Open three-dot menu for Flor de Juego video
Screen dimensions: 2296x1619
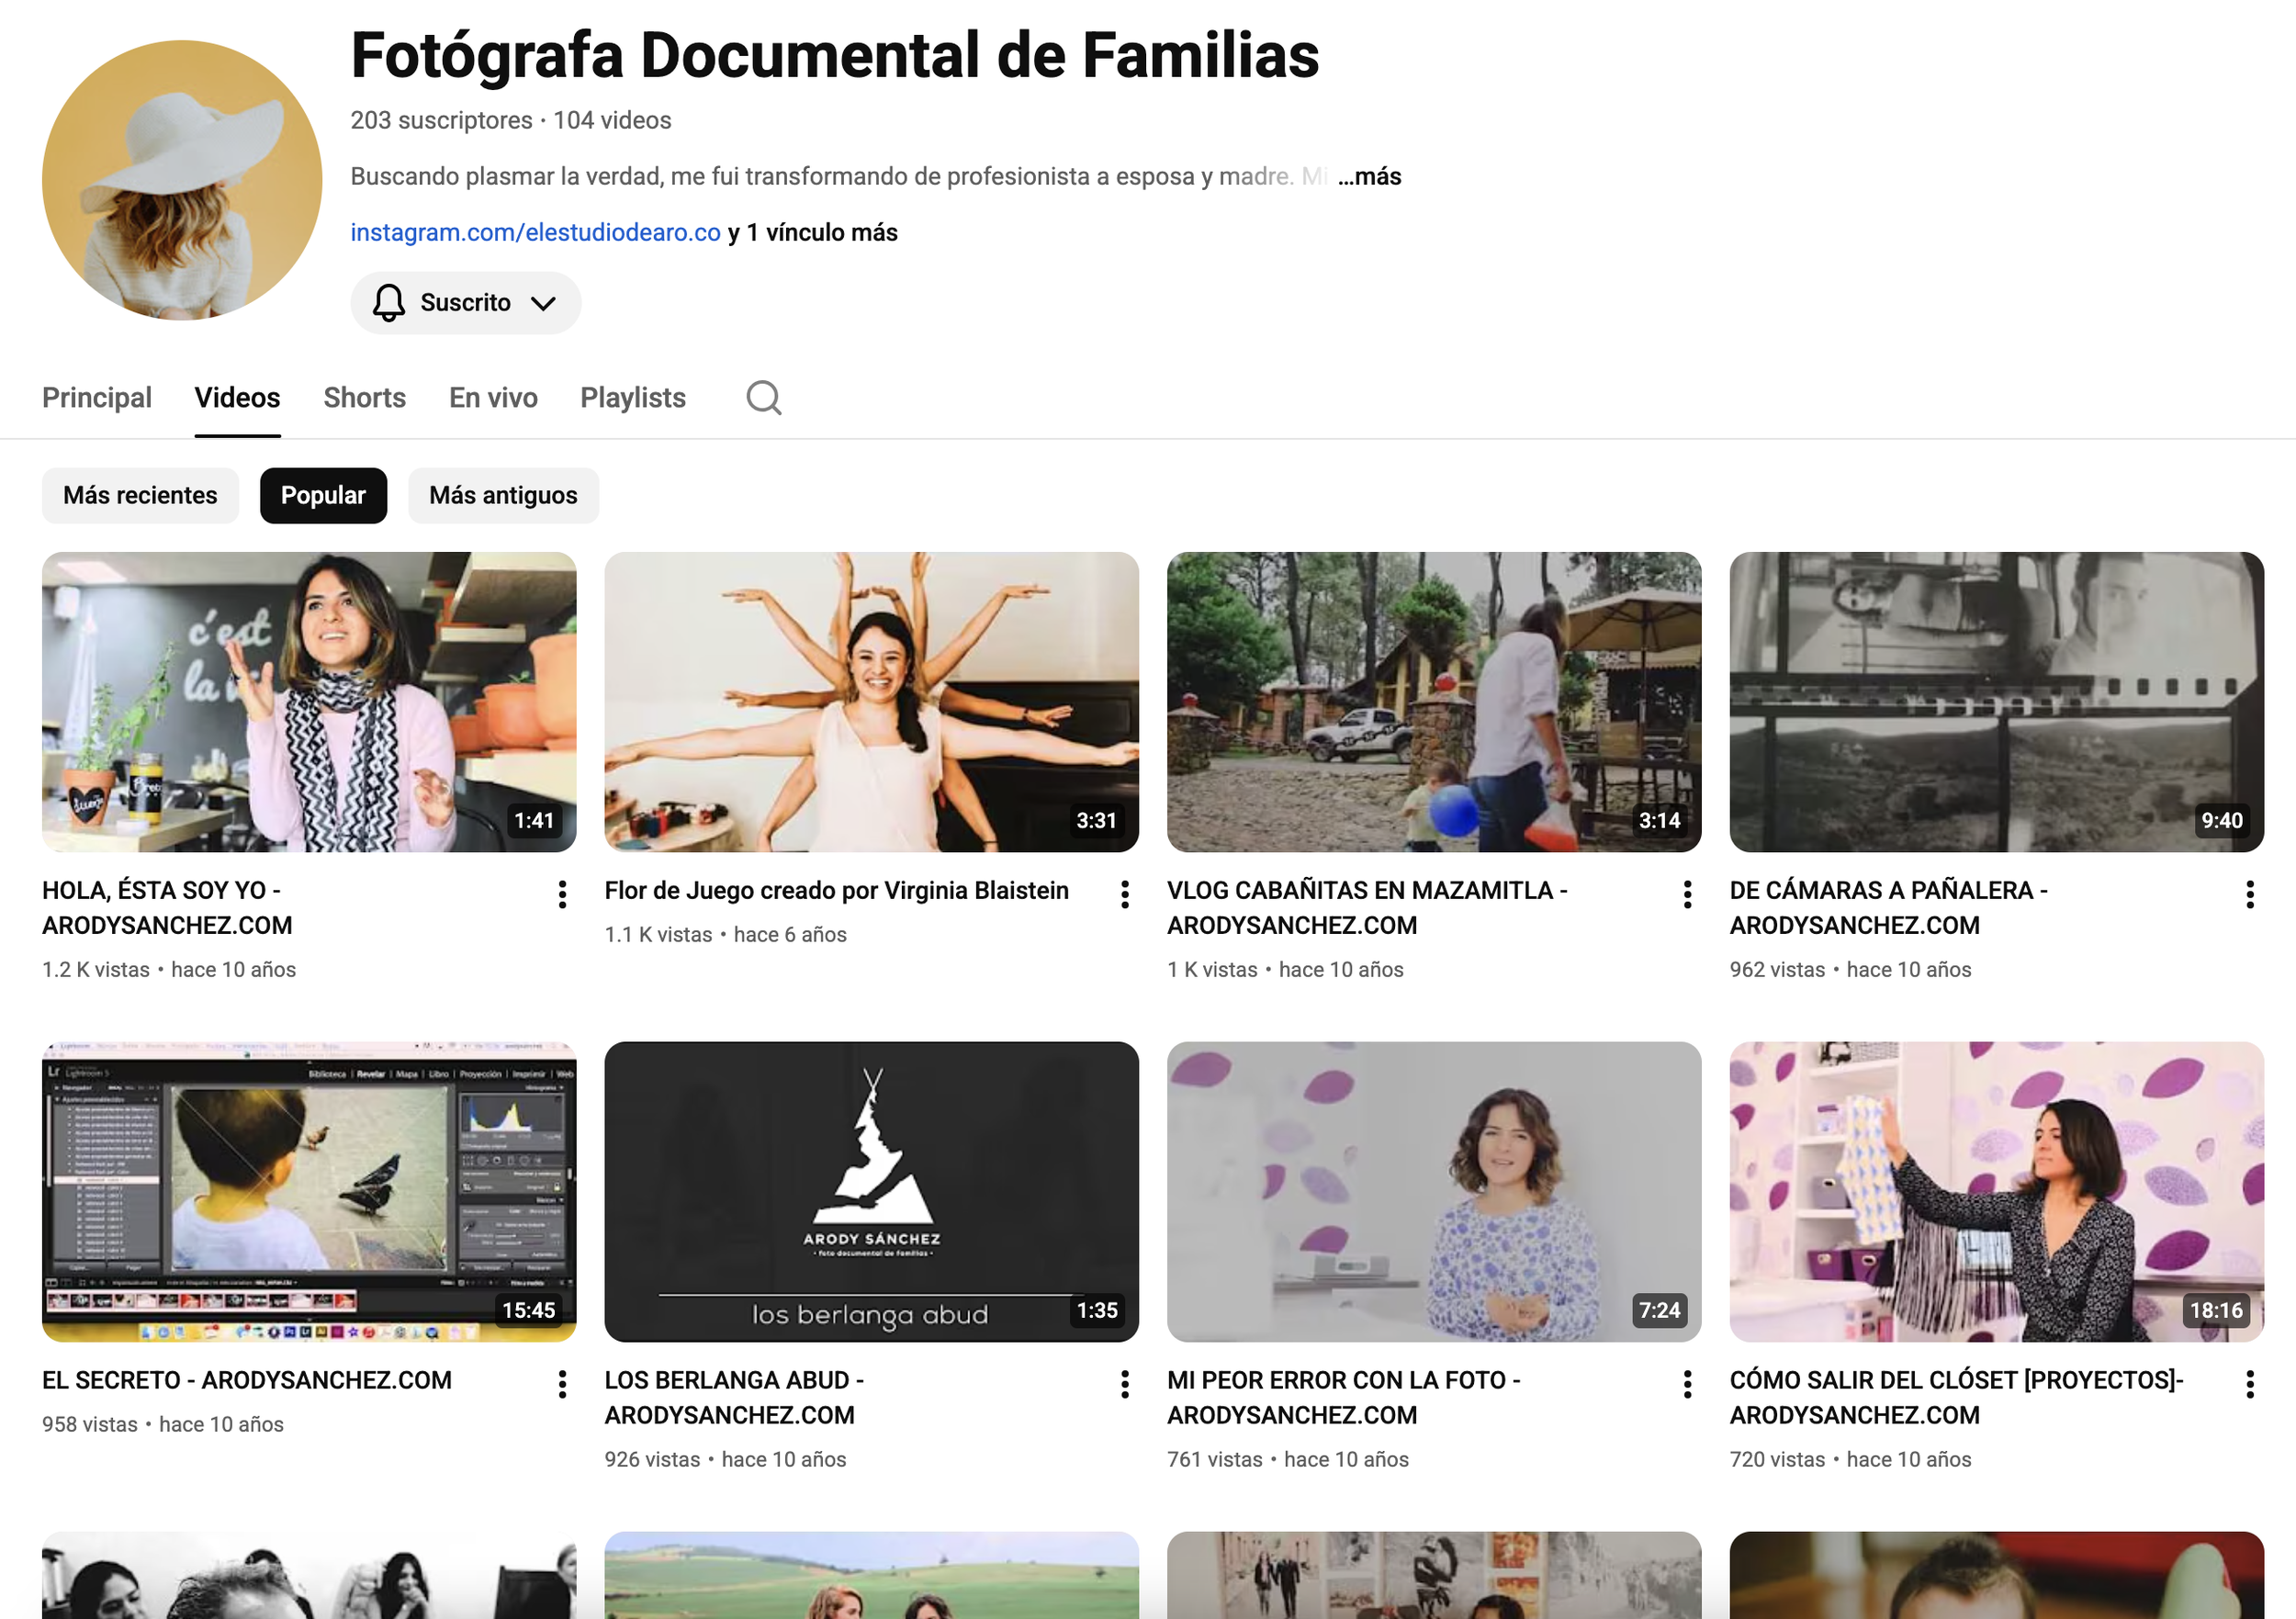pyautogui.click(x=1125, y=894)
